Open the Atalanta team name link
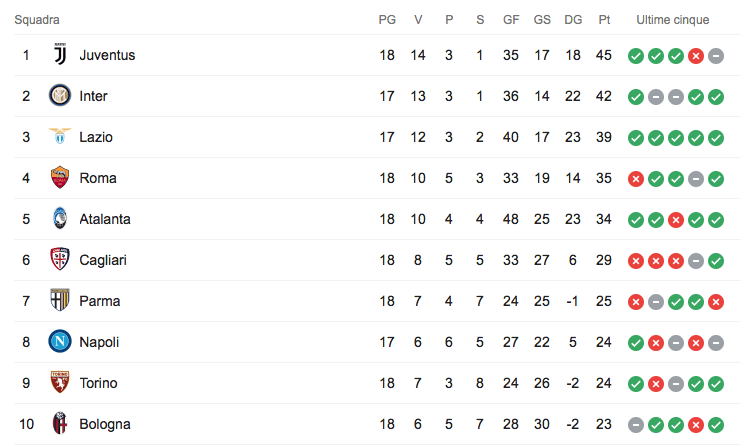The image size is (741, 445). pos(105,219)
